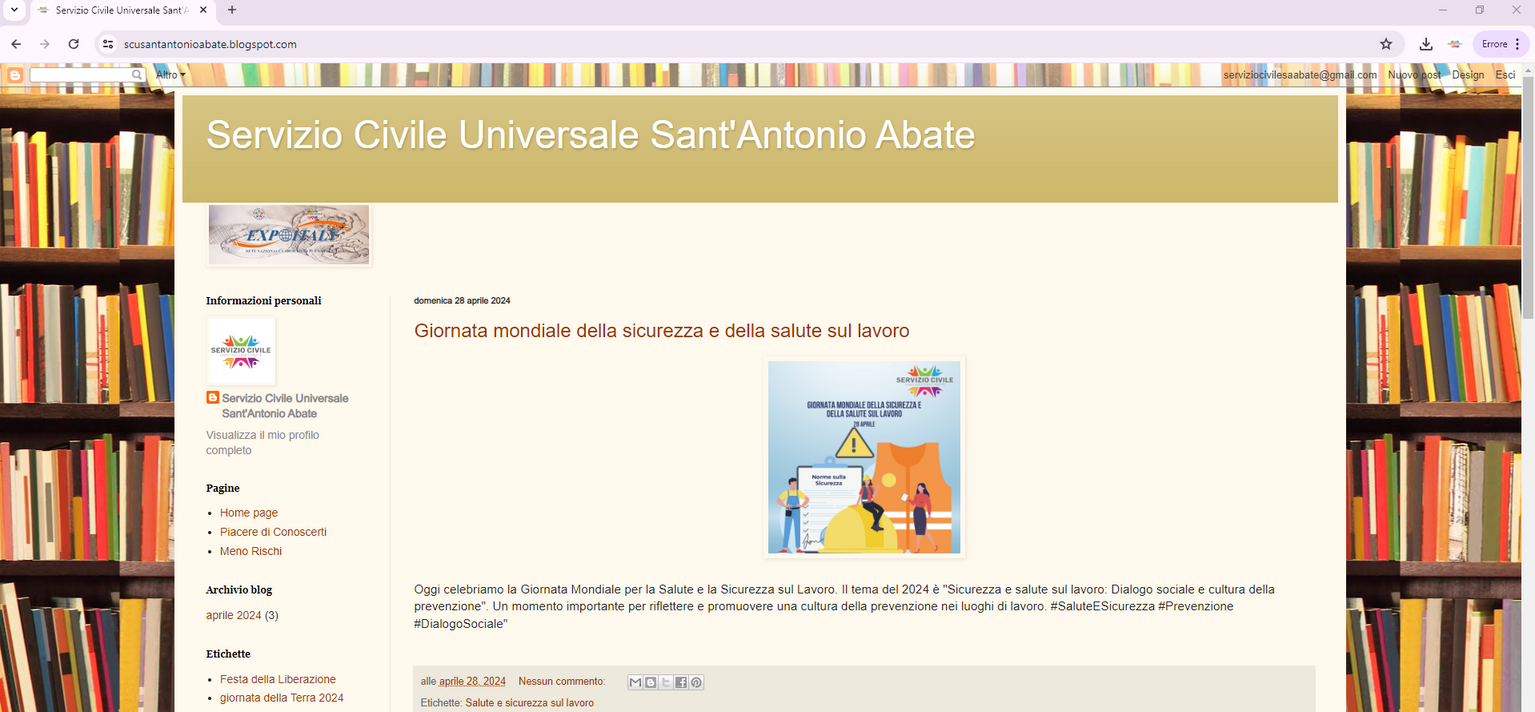Focus the Blogger navbar search field
Screen dimensions: 1535x712
[x=81, y=75]
